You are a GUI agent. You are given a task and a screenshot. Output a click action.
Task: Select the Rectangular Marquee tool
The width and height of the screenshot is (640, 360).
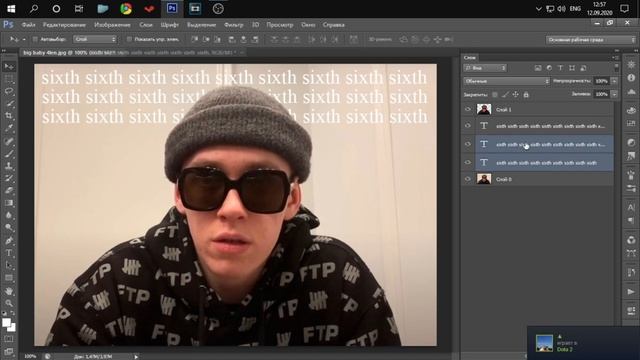tap(9, 79)
